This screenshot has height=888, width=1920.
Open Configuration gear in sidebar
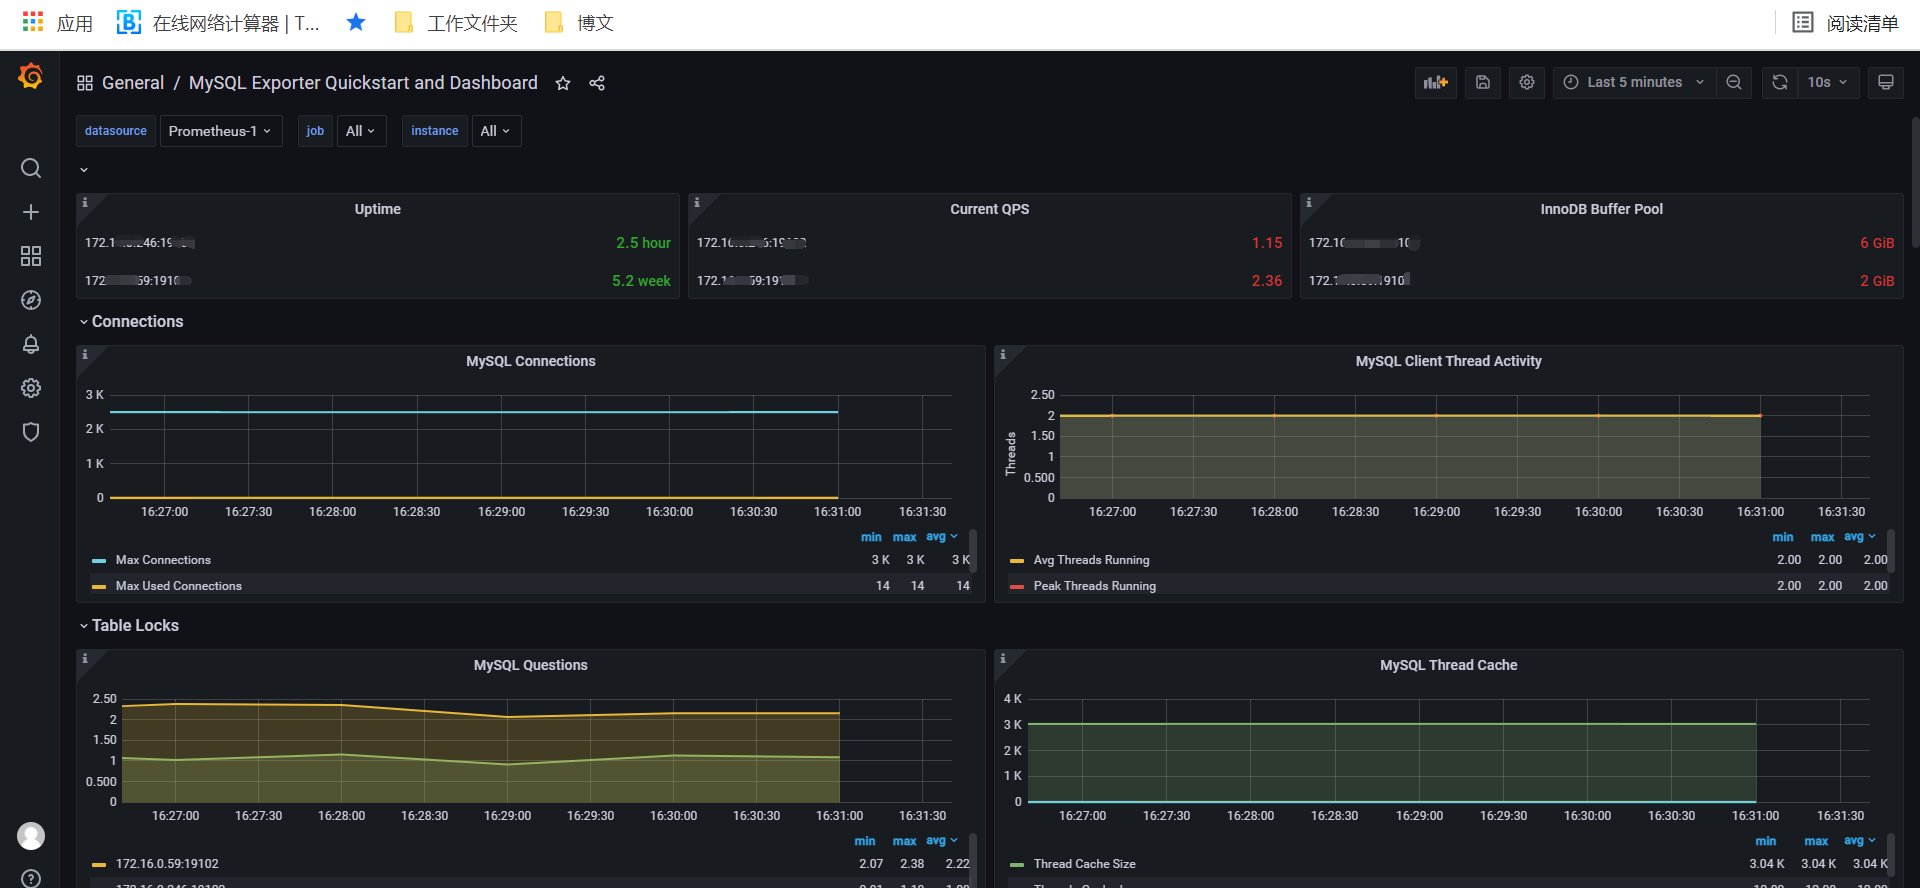(31, 388)
